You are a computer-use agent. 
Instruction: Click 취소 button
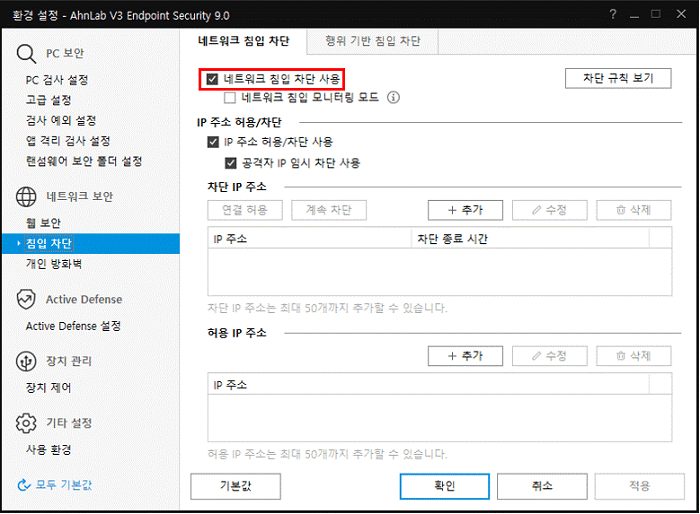coord(542,486)
